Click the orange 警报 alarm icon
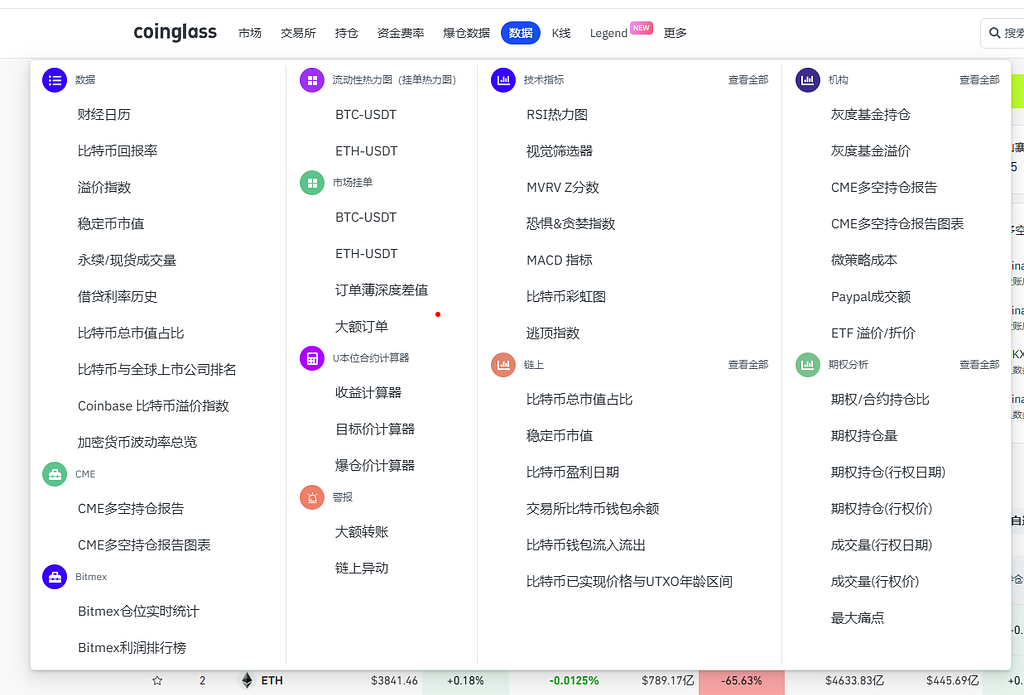The height and width of the screenshot is (695, 1024). (x=312, y=497)
